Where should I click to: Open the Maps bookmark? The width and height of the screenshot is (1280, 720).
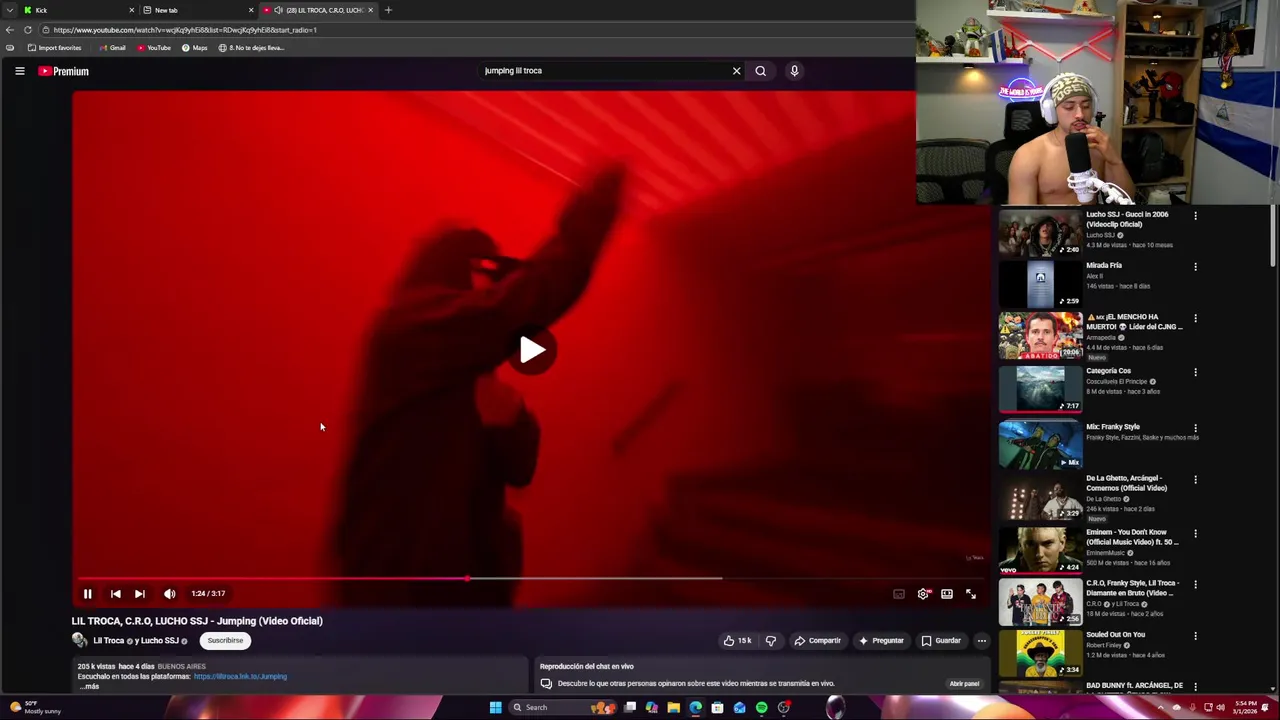point(195,48)
